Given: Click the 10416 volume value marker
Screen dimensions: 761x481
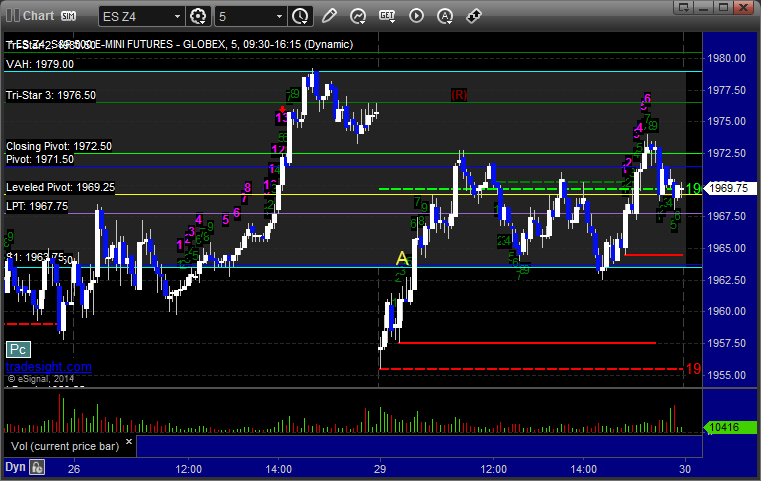Looking at the screenshot, I should point(729,427).
